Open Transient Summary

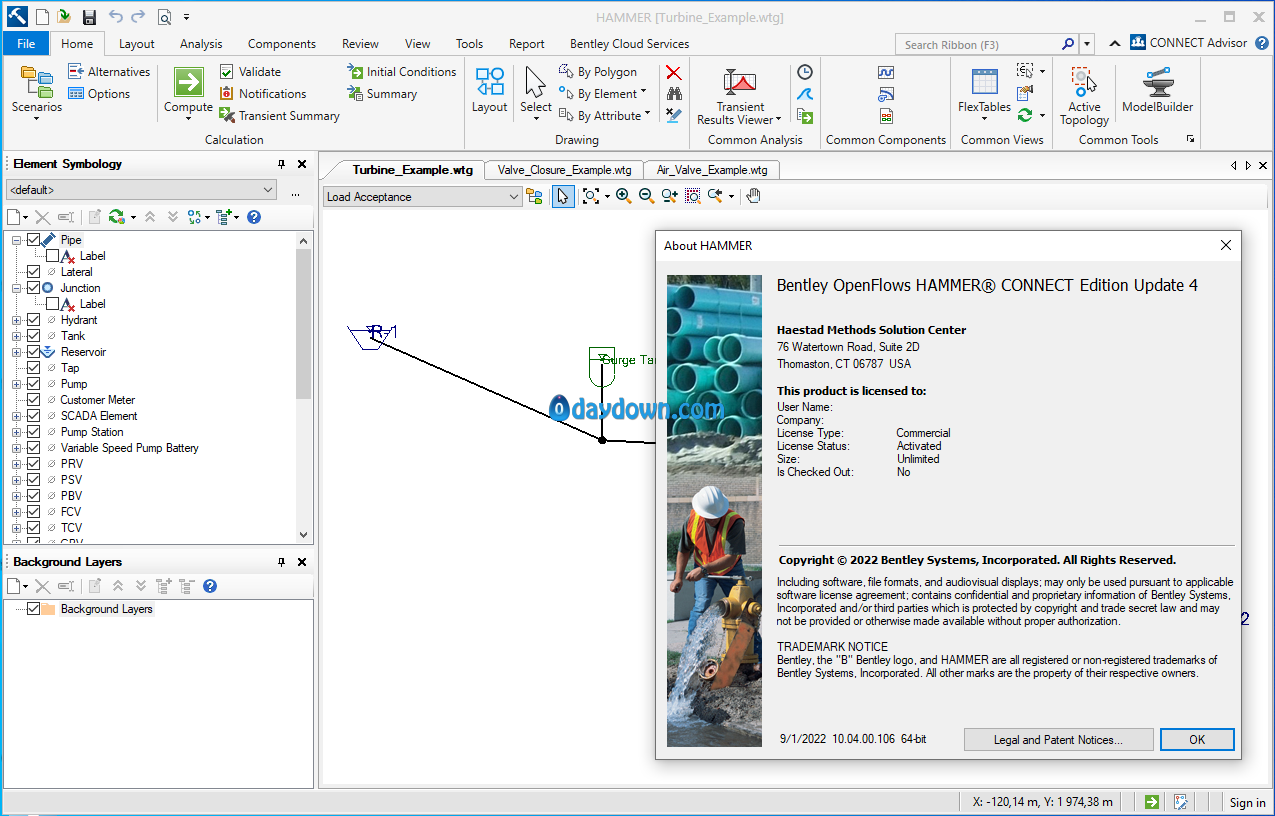[279, 116]
